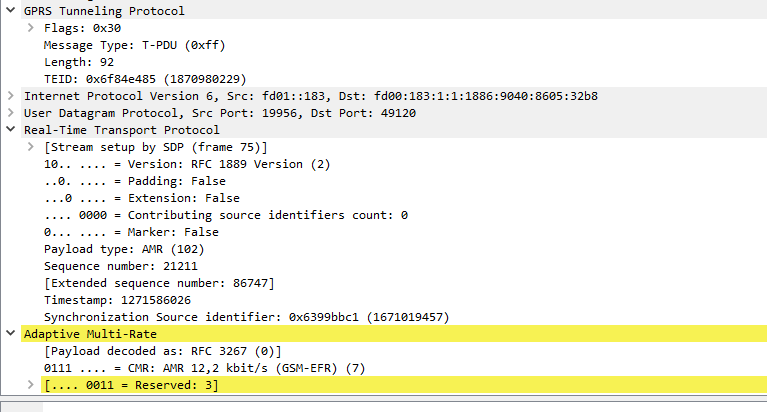Viewport: 767px width, 412px height.
Task: Expand the User Datagram Protocol section
Action: click(11, 113)
